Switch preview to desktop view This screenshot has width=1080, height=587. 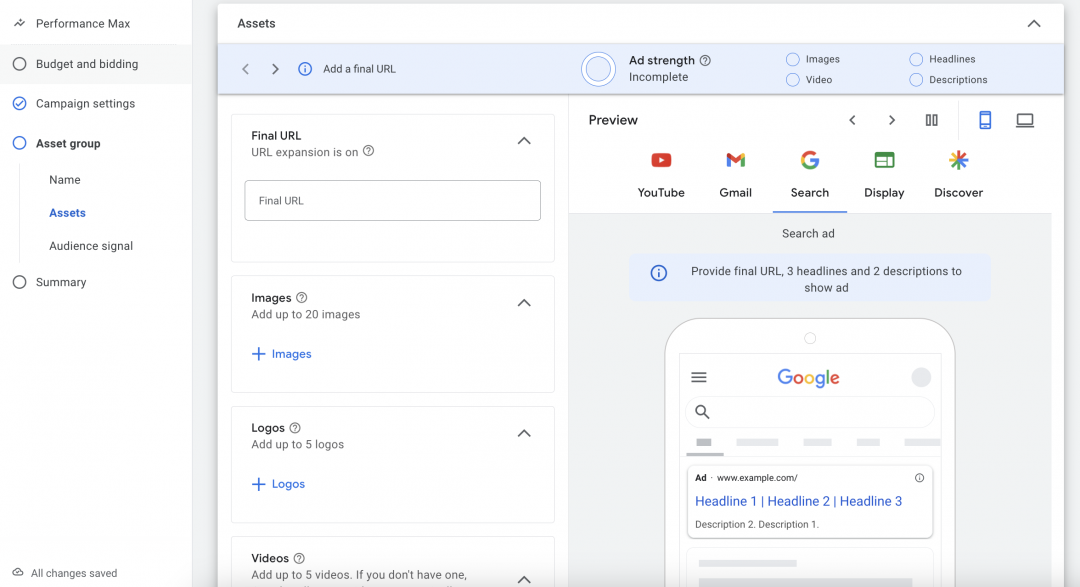click(1025, 120)
